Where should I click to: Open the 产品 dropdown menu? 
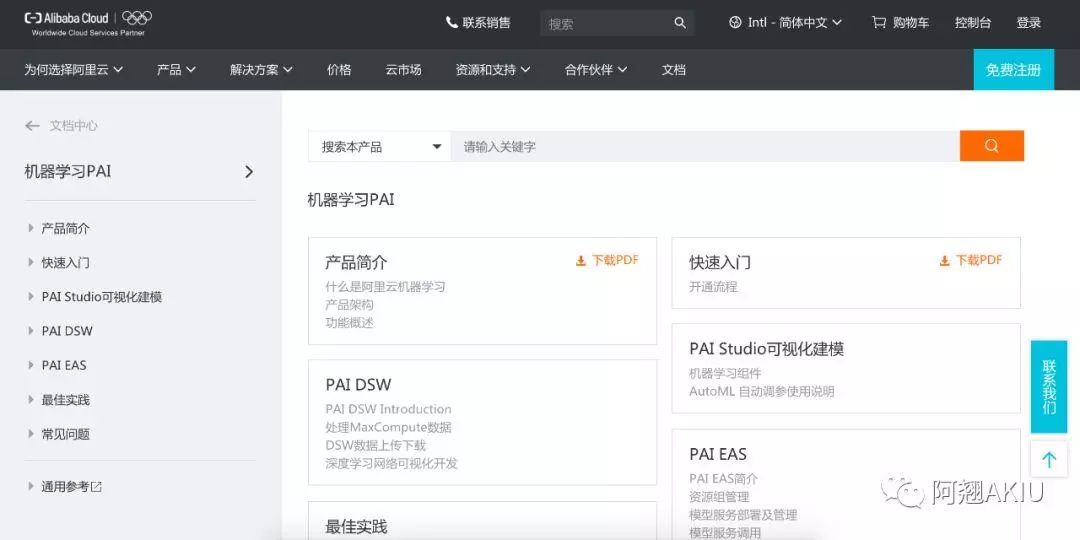point(176,70)
